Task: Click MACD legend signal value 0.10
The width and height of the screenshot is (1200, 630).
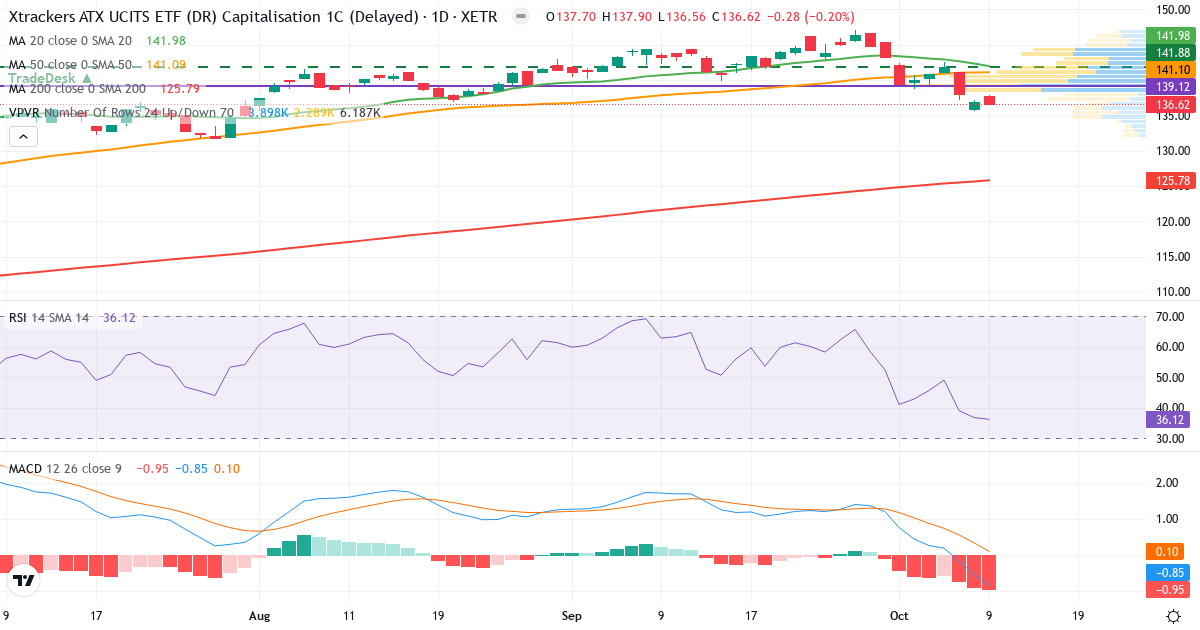Action: pyautogui.click(x=227, y=469)
